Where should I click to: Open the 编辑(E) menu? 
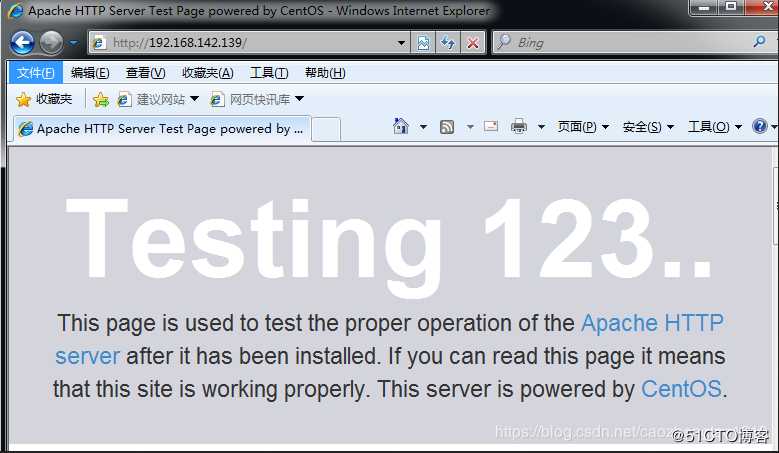[x=90, y=73]
